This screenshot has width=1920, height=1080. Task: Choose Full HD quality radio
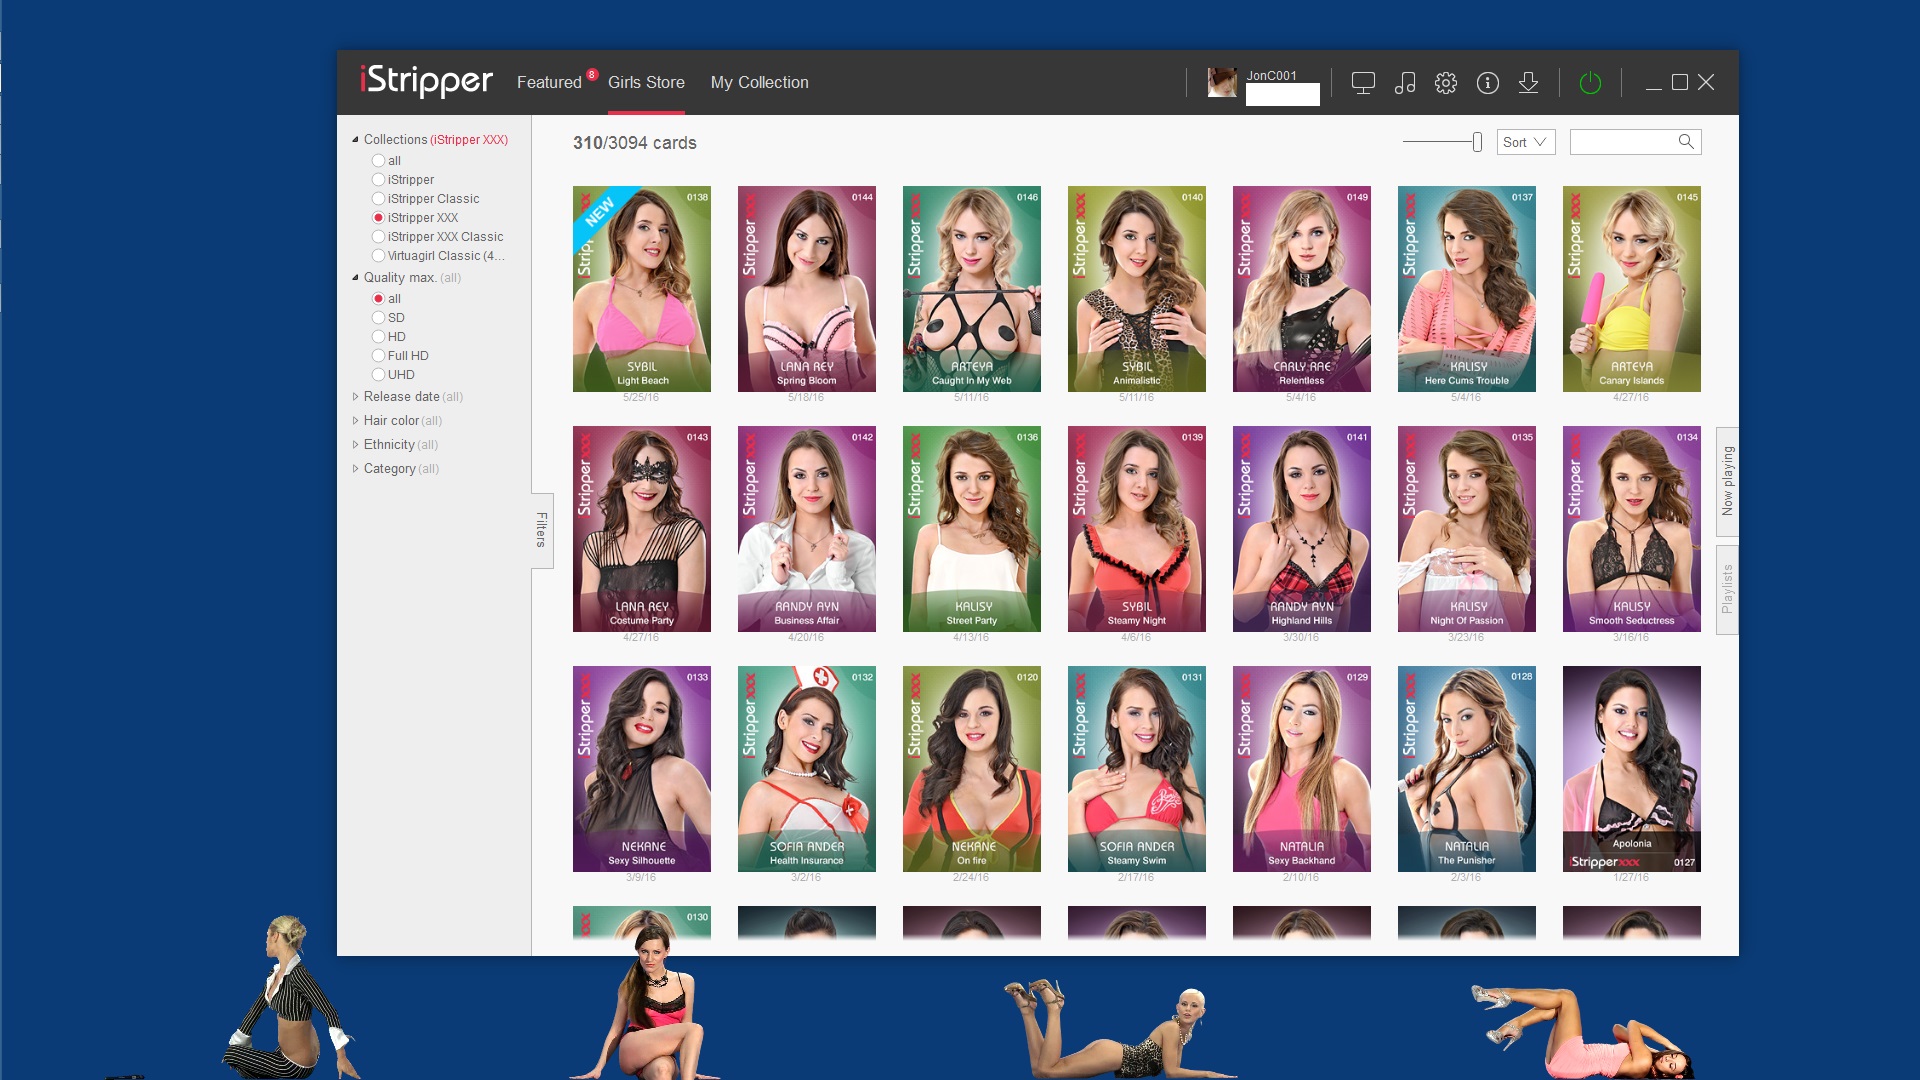pyautogui.click(x=378, y=356)
